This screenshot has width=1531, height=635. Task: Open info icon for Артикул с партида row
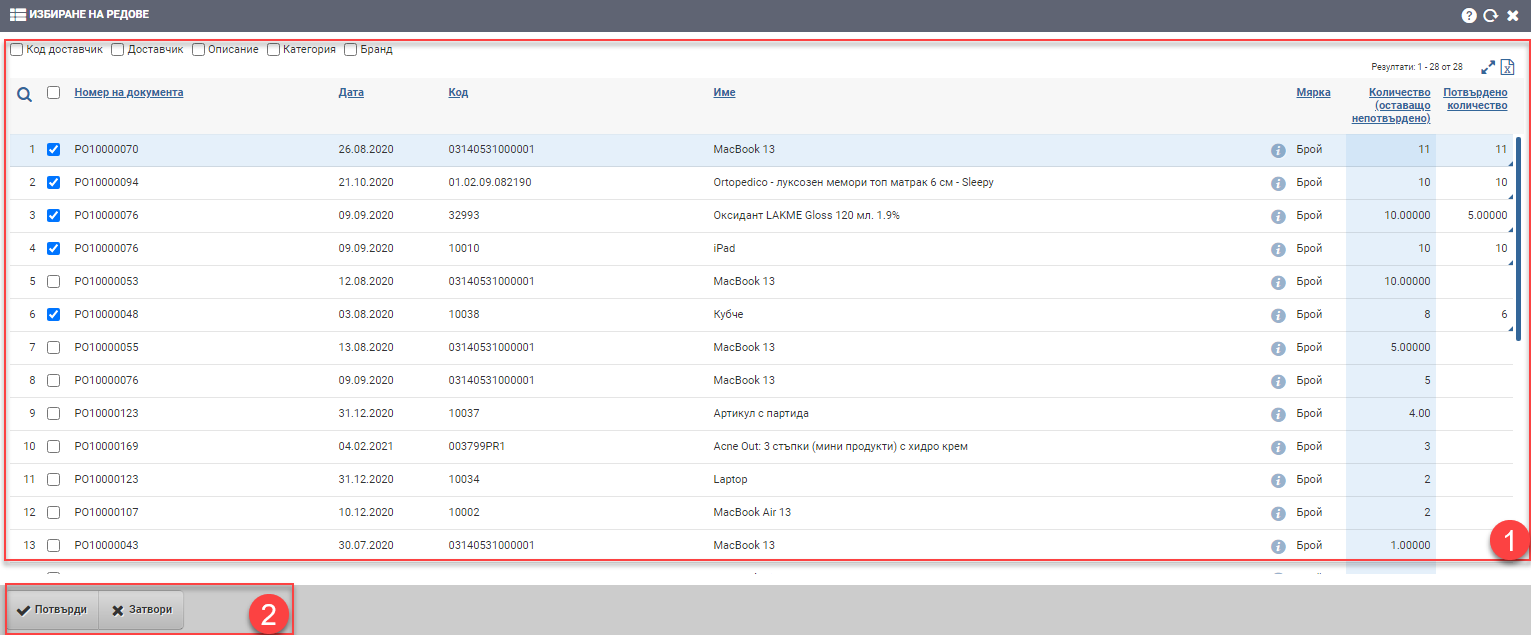coord(1278,414)
